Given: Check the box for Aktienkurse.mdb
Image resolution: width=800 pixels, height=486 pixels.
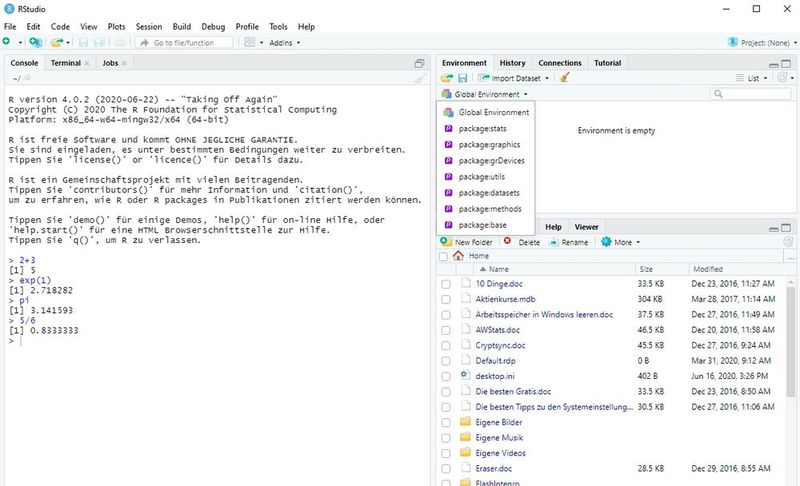Looking at the screenshot, I should point(446,299).
